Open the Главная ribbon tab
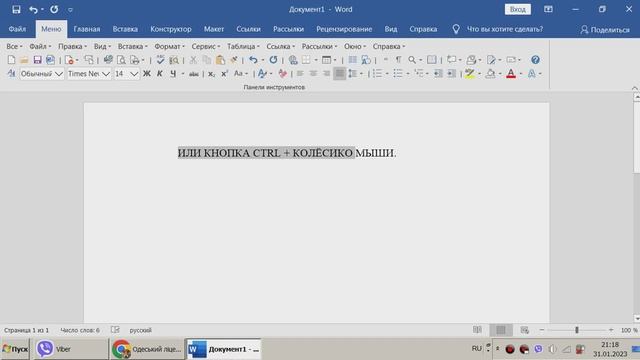The image size is (640, 360). pyautogui.click(x=87, y=29)
